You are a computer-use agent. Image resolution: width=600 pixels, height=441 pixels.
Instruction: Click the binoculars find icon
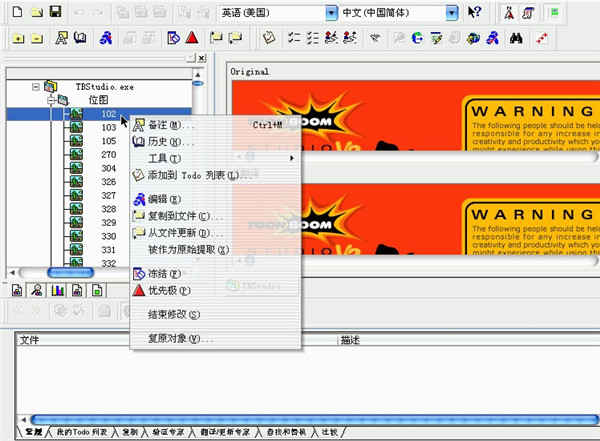tap(516, 38)
